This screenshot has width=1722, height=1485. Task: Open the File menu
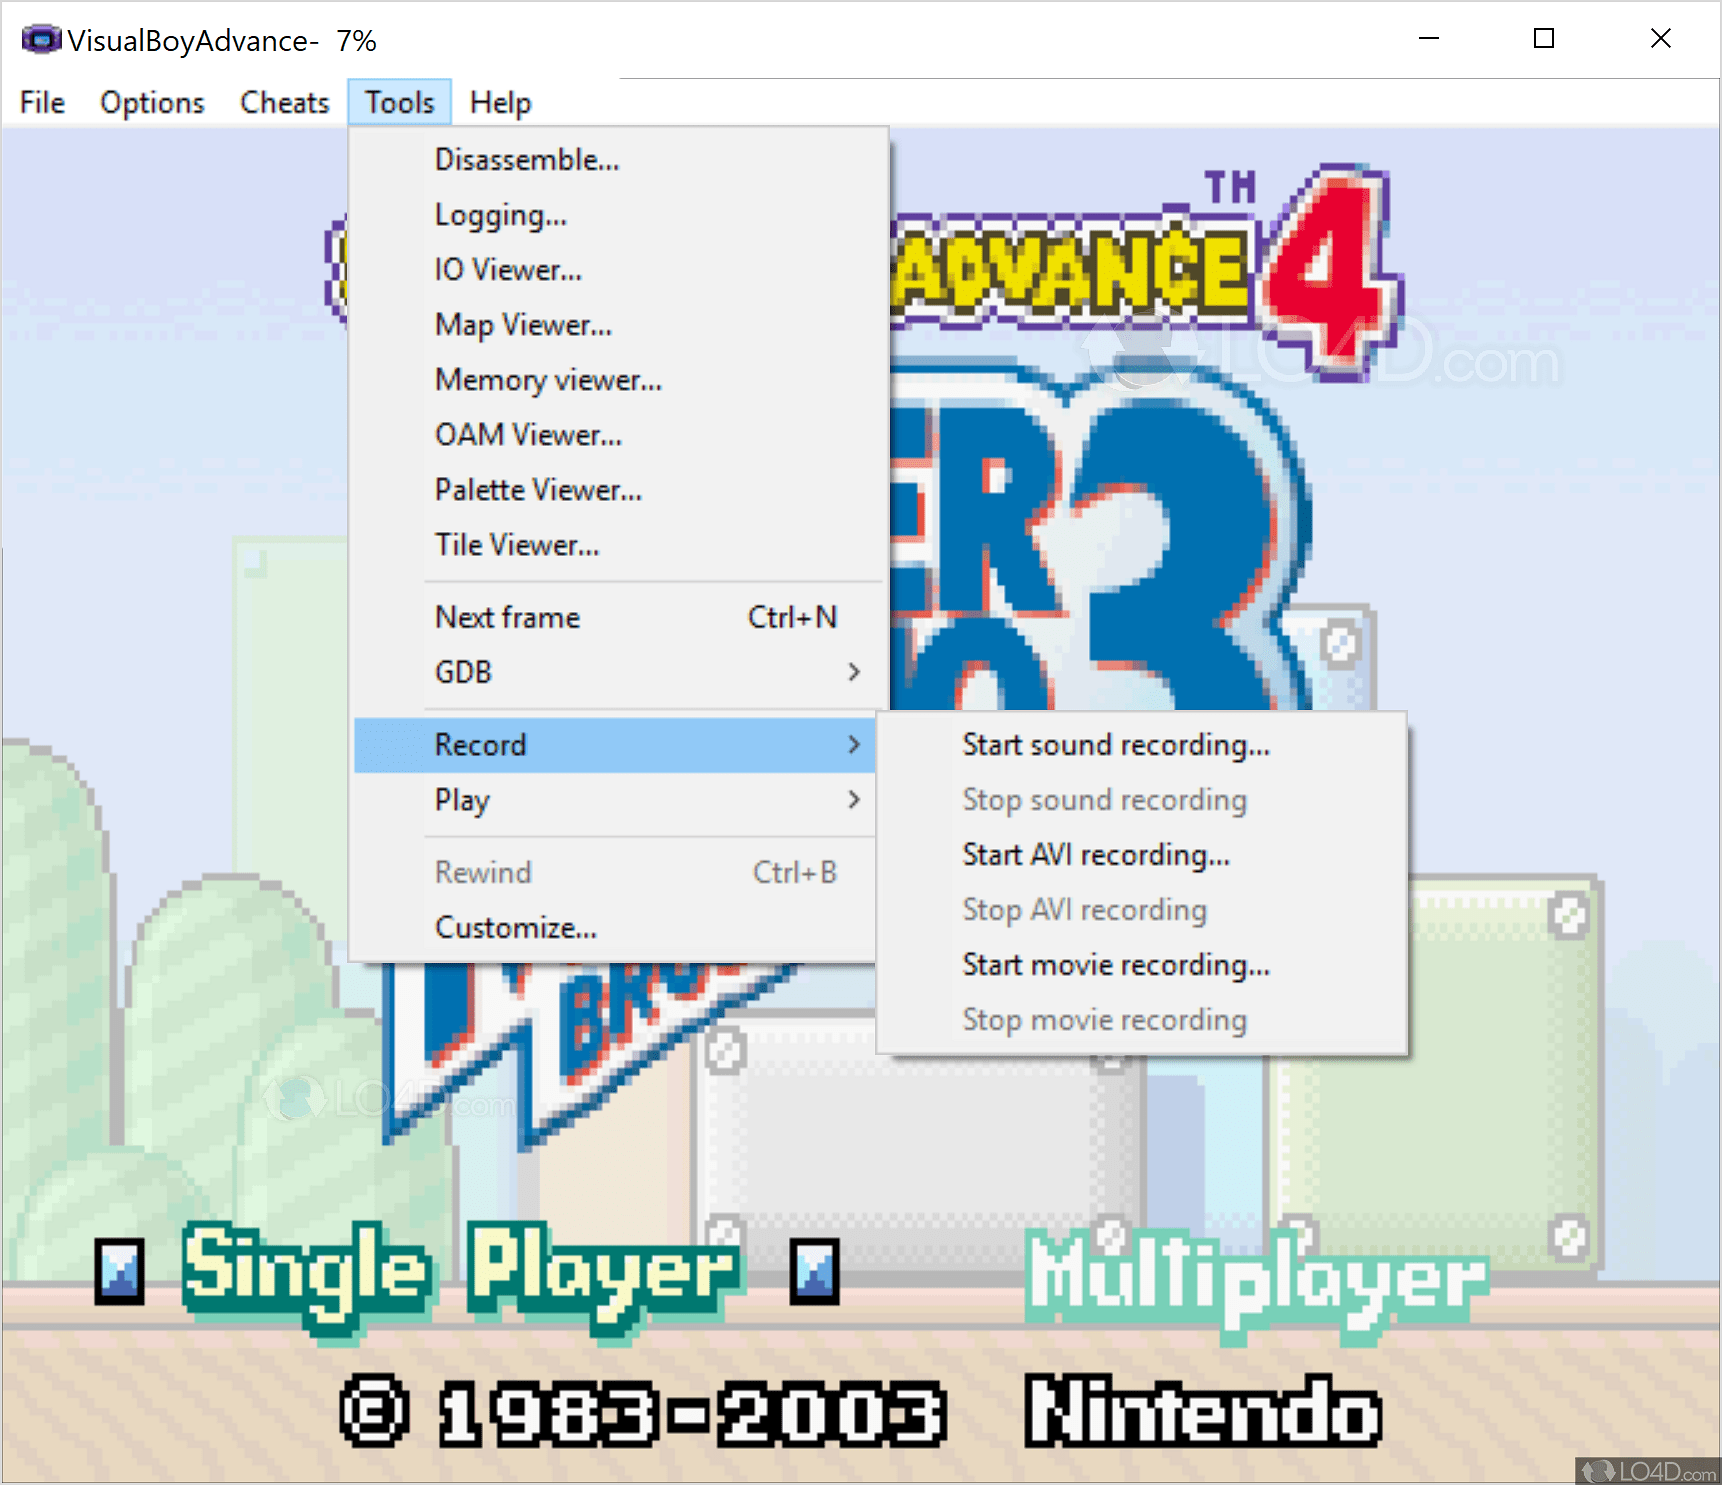[x=41, y=101]
